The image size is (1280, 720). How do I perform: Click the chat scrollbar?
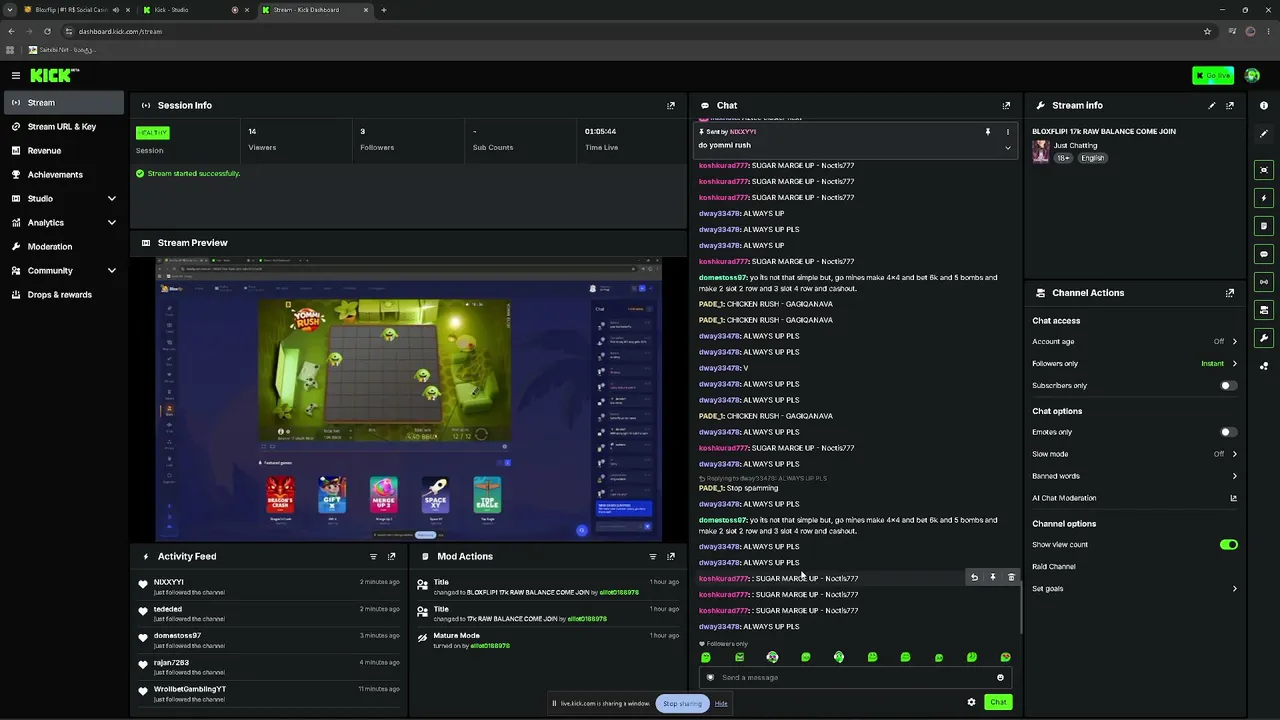click(x=1021, y=605)
